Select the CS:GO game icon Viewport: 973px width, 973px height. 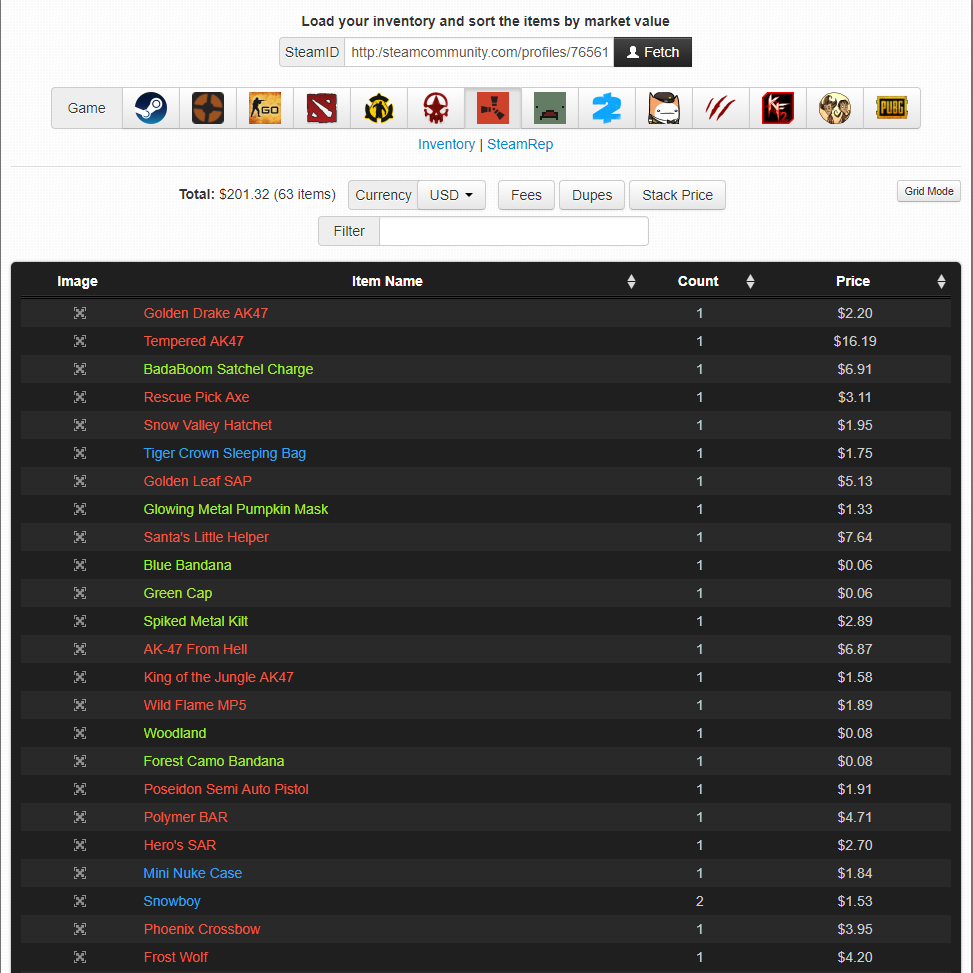(x=265, y=108)
